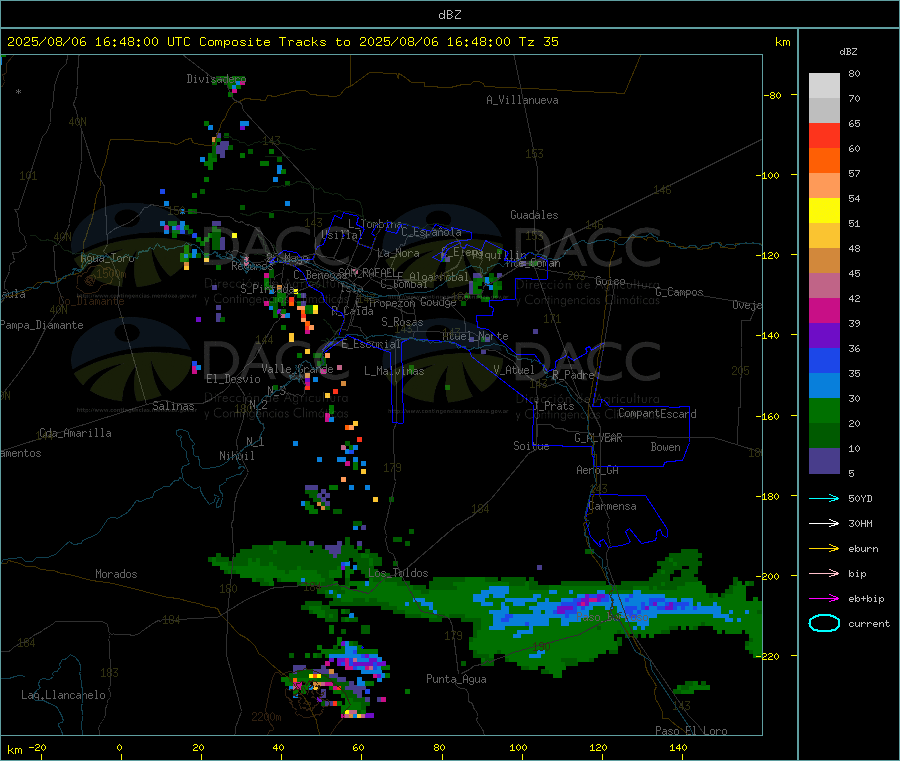Pick the gray 65–70 dBZ swatch
This screenshot has height=761, width=900.
pyautogui.click(x=824, y=111)
